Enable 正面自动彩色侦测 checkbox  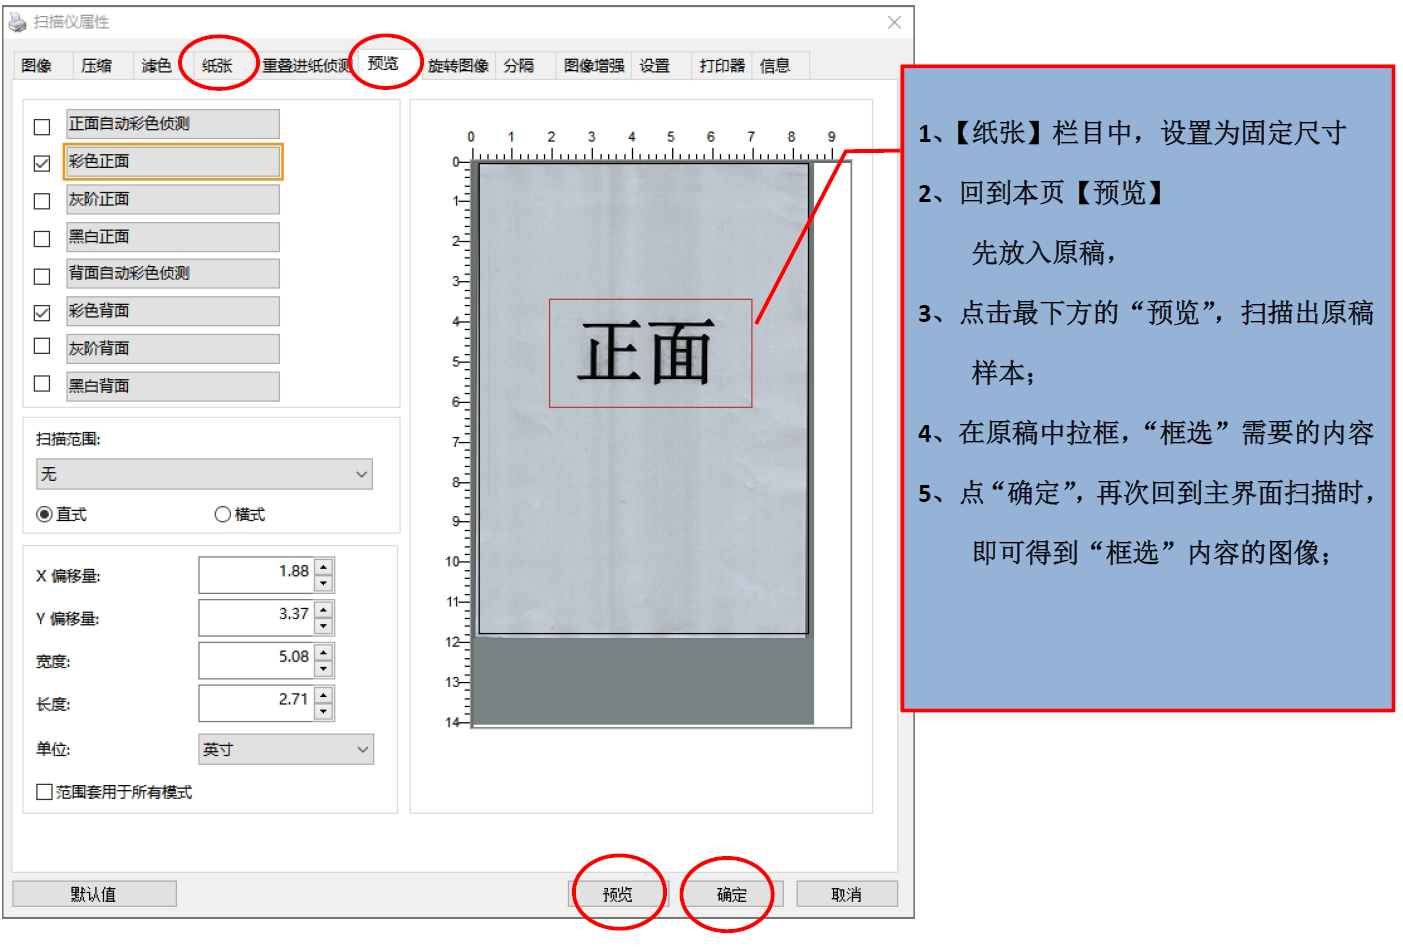(42, 127)
